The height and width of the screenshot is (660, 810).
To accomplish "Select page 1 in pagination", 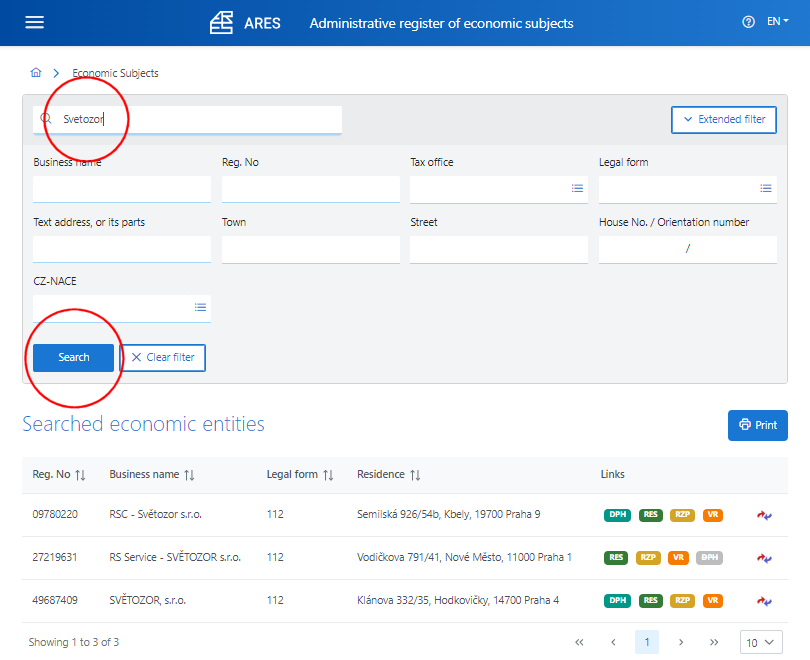I will pos(647,642).
